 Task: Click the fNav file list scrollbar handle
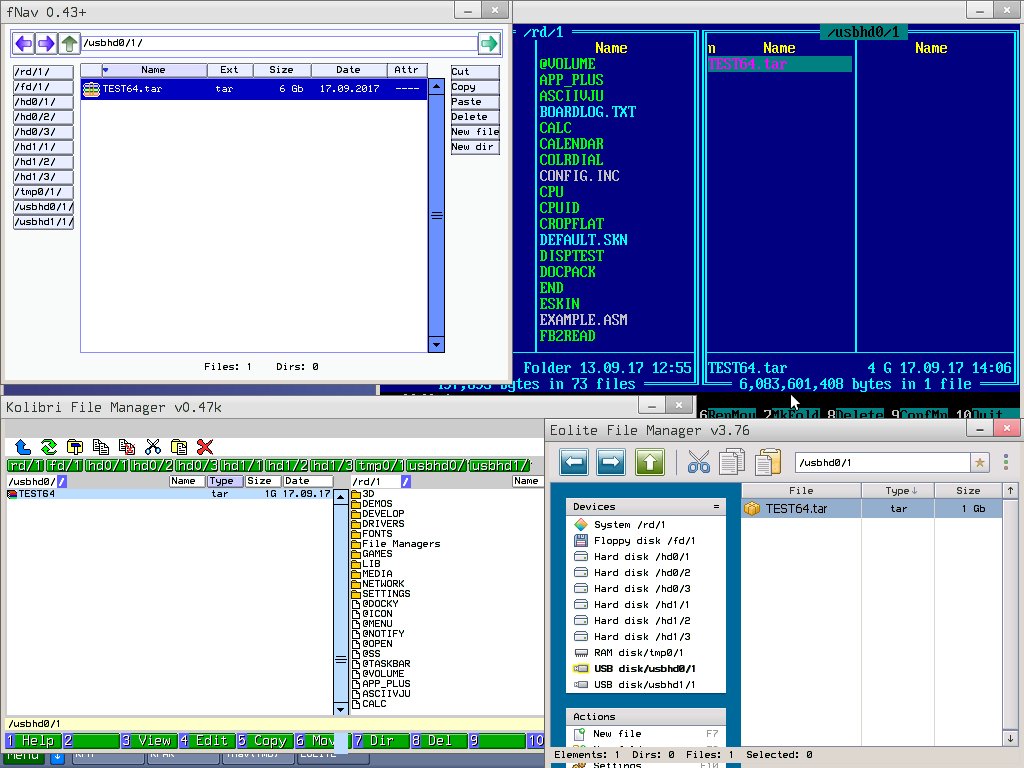point(436,215)
